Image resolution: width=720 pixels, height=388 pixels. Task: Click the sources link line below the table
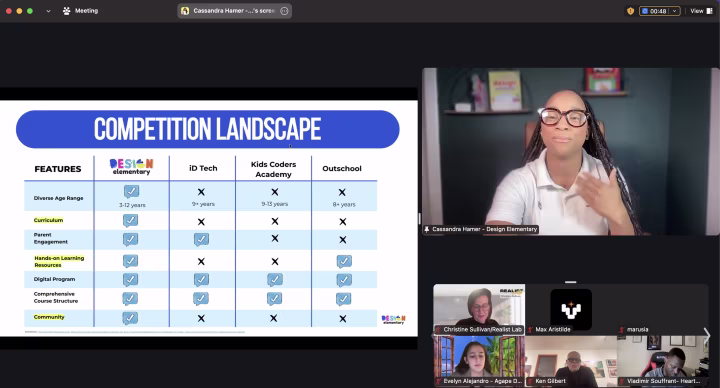(x=135, y=332)
